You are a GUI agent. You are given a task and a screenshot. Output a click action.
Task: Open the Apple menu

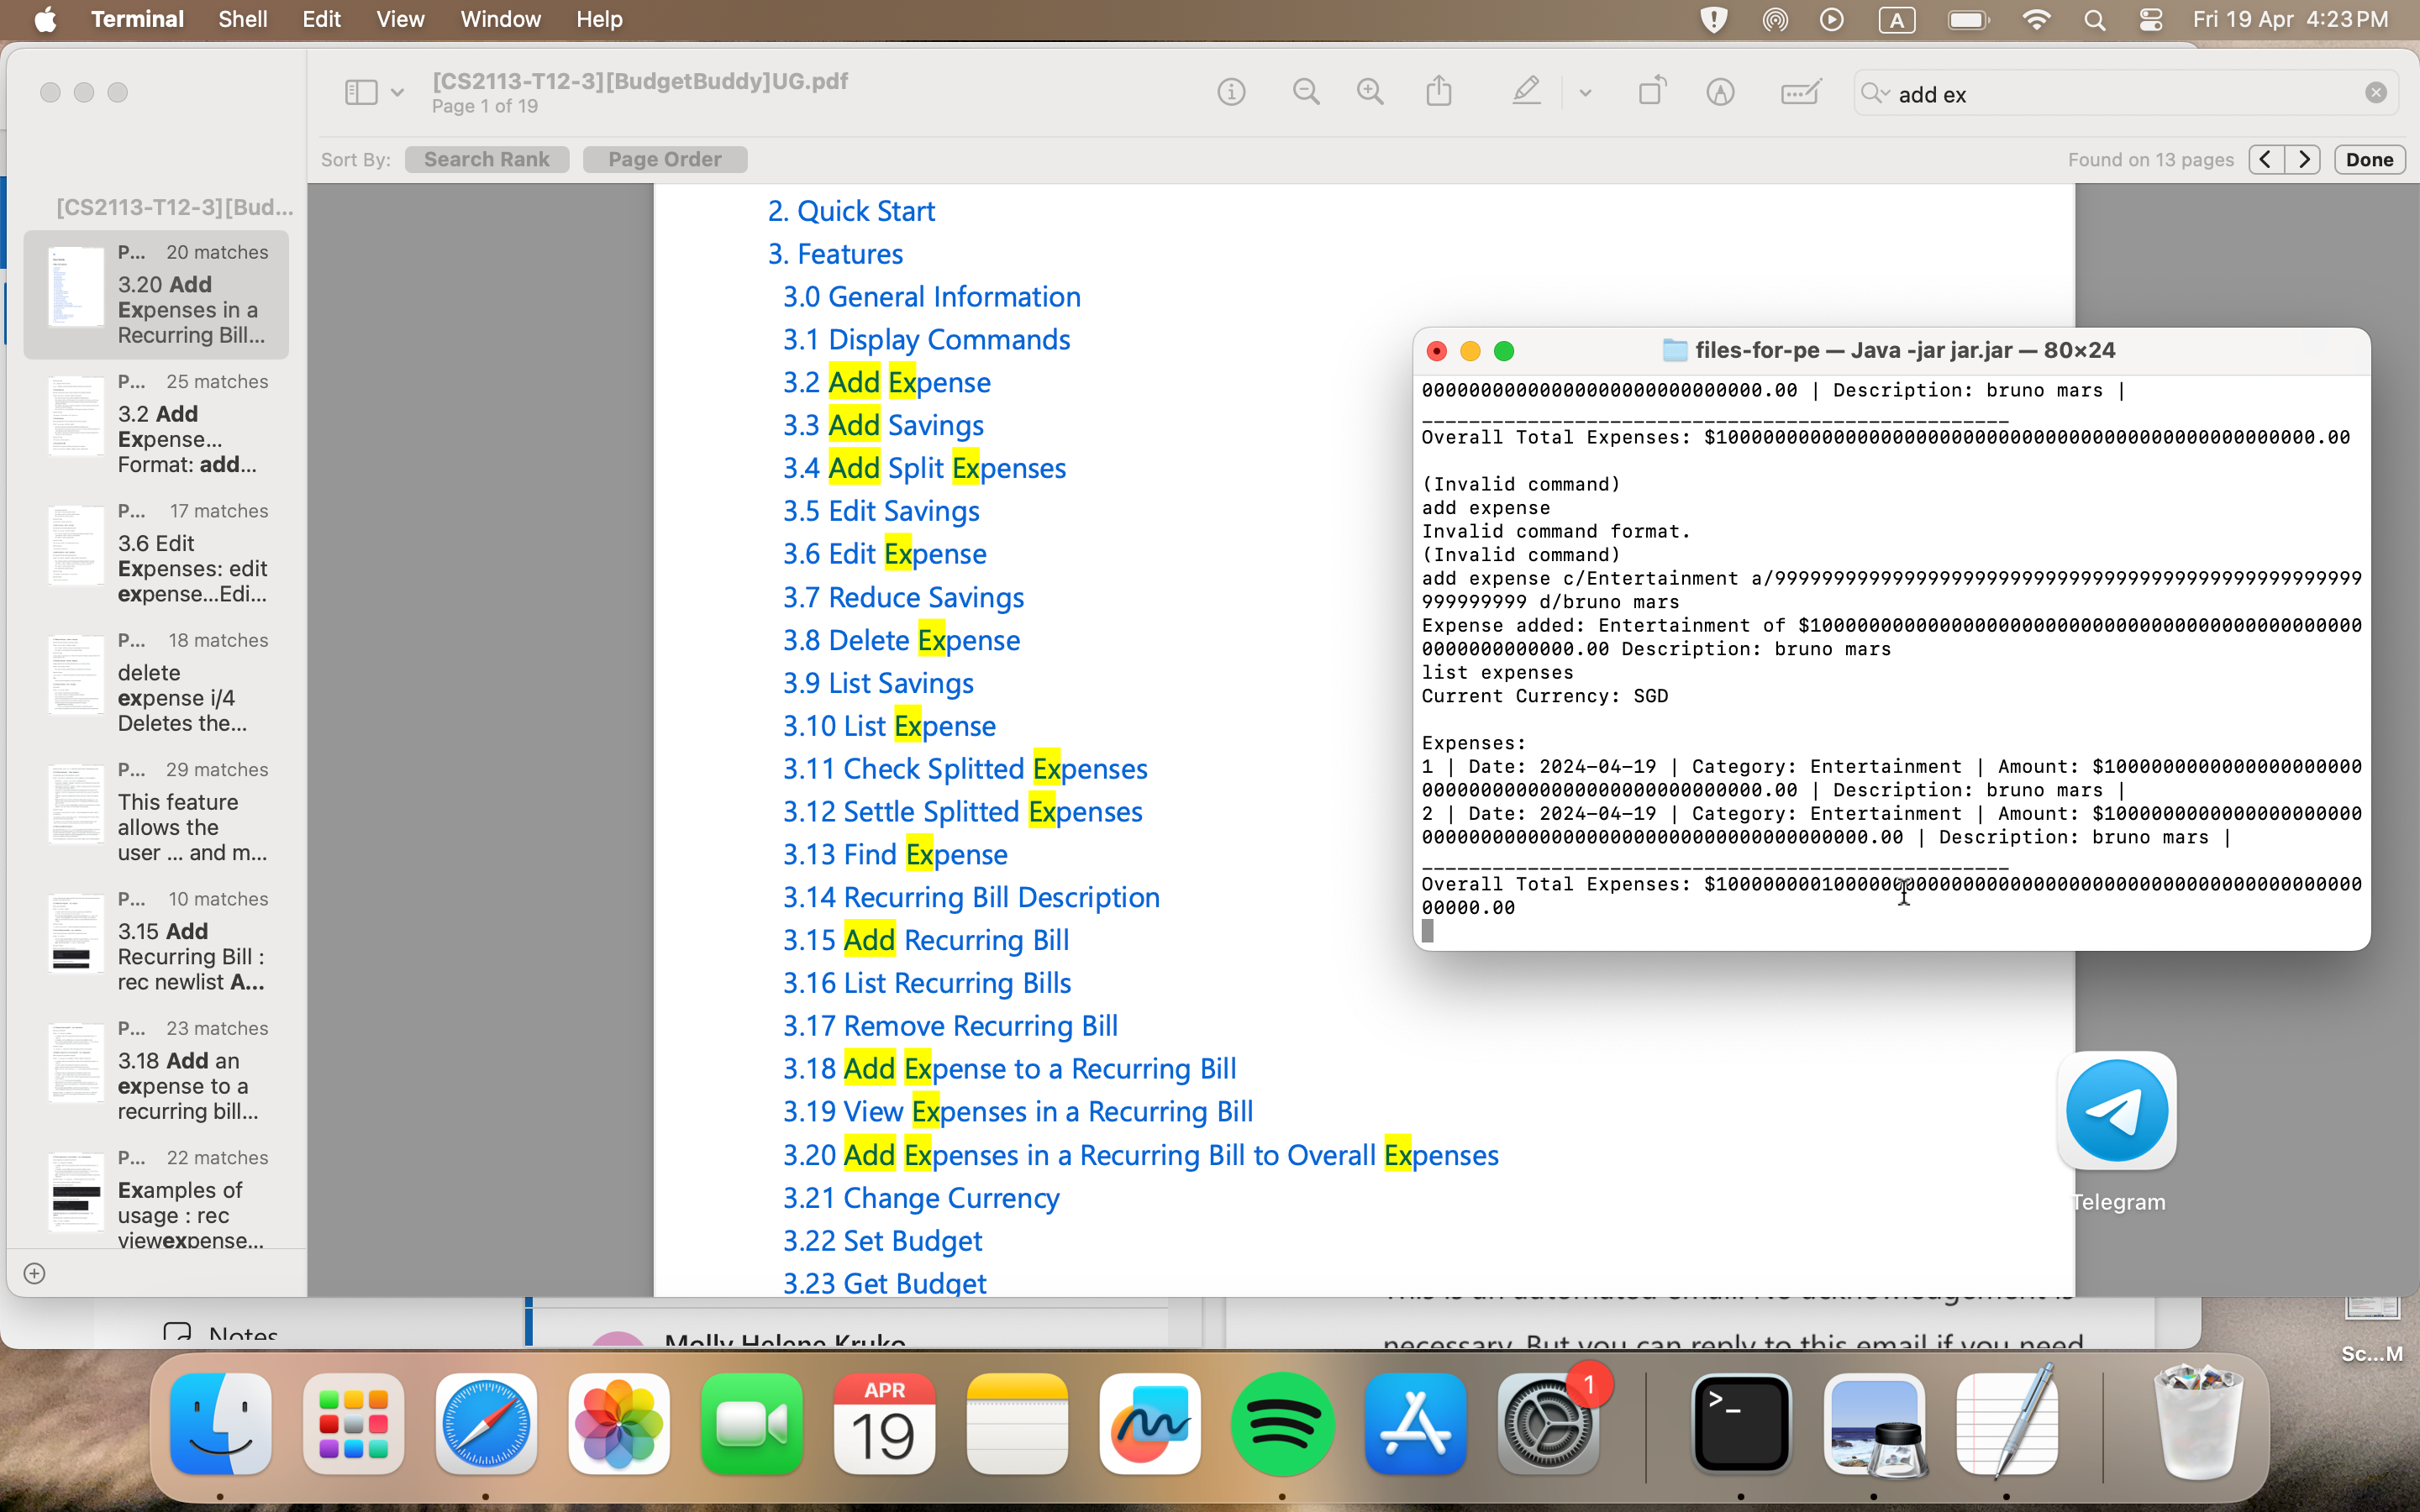coord(45,19)
